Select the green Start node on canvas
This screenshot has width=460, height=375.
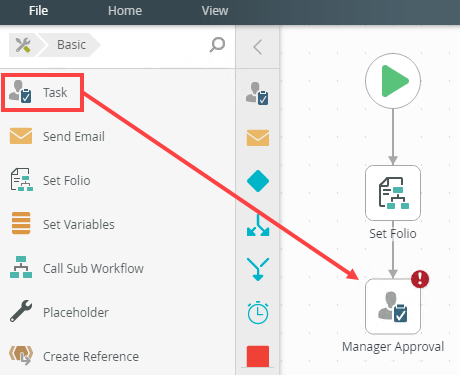tap(393, 81)
